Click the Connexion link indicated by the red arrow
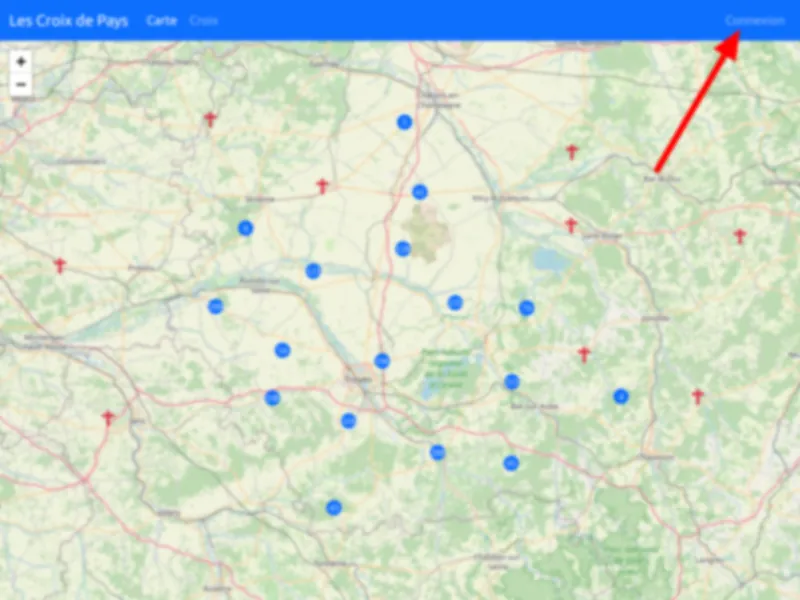 (x=755, y=20)
